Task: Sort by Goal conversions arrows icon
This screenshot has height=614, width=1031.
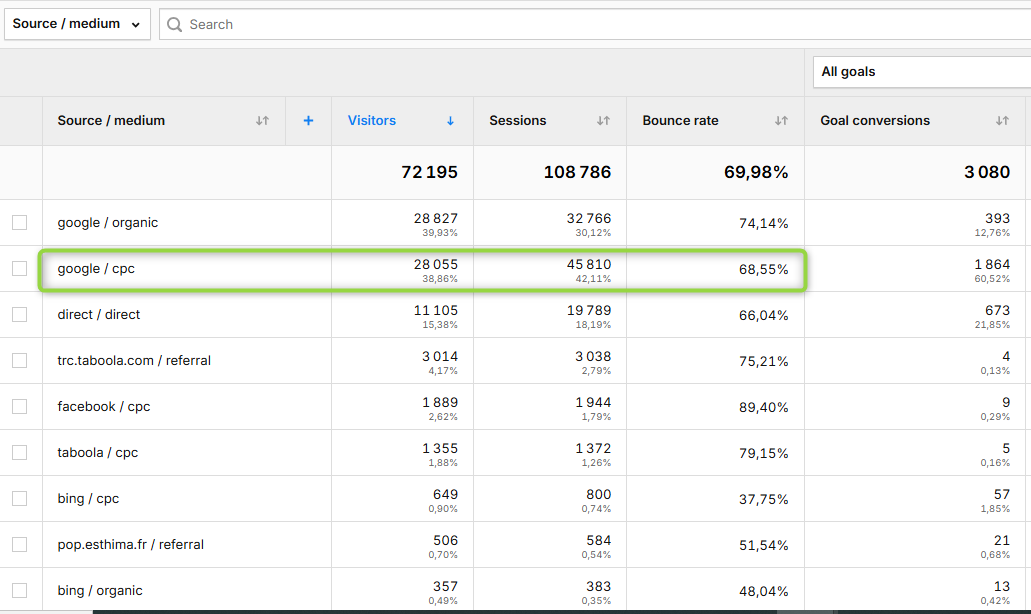Action: tap(1001, 121)
